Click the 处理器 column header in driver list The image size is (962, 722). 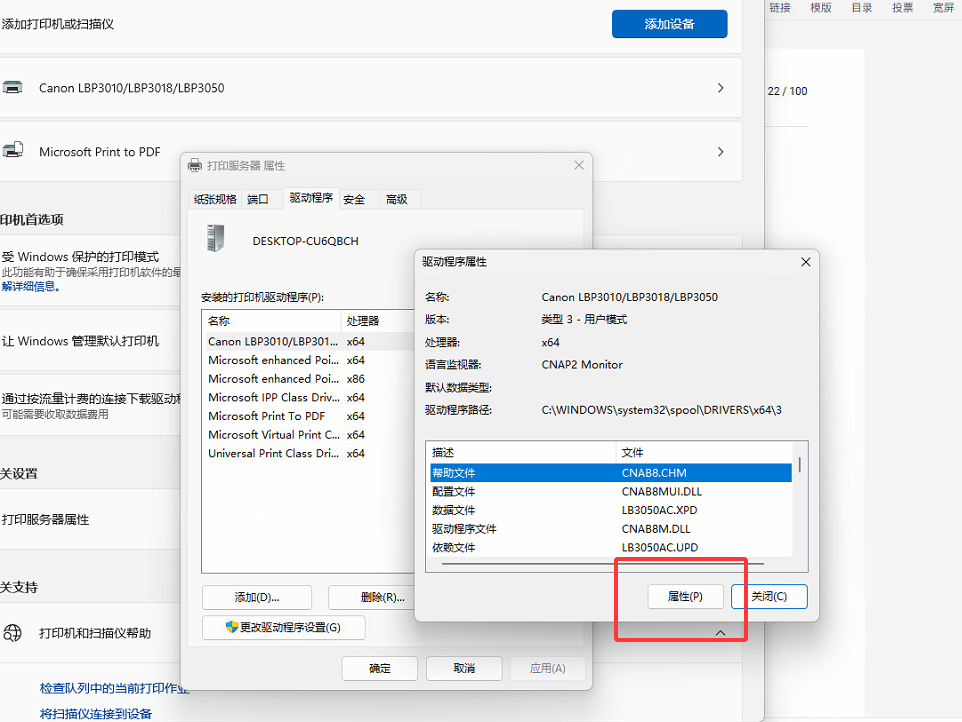[x=379, y=321]
